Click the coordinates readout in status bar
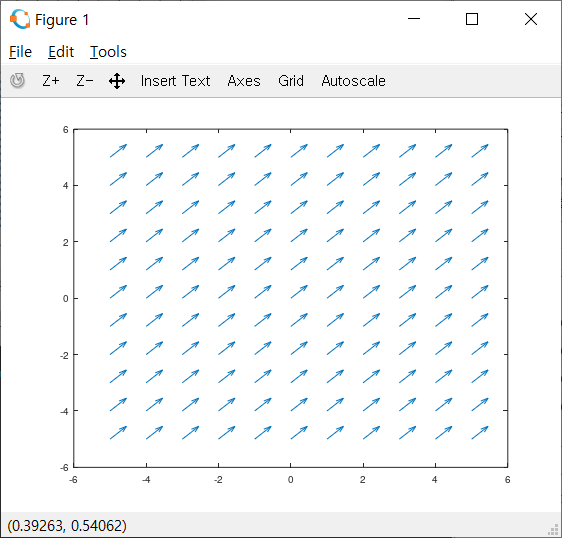Image resolution: width=562 pixels, height=538 pixels. point(67,525)
